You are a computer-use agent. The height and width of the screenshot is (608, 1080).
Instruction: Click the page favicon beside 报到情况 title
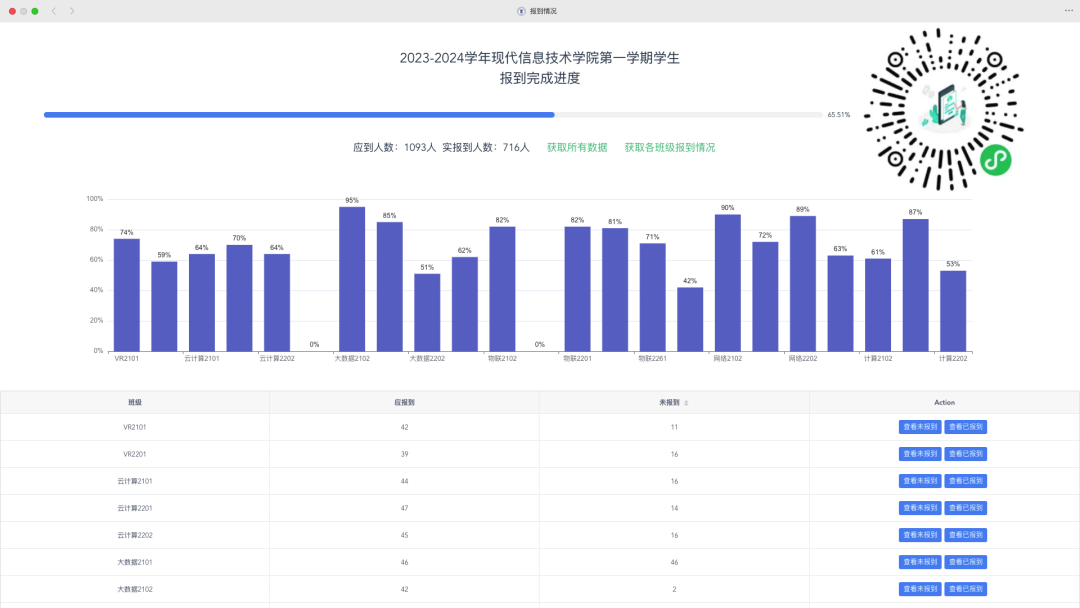(521, 11)
